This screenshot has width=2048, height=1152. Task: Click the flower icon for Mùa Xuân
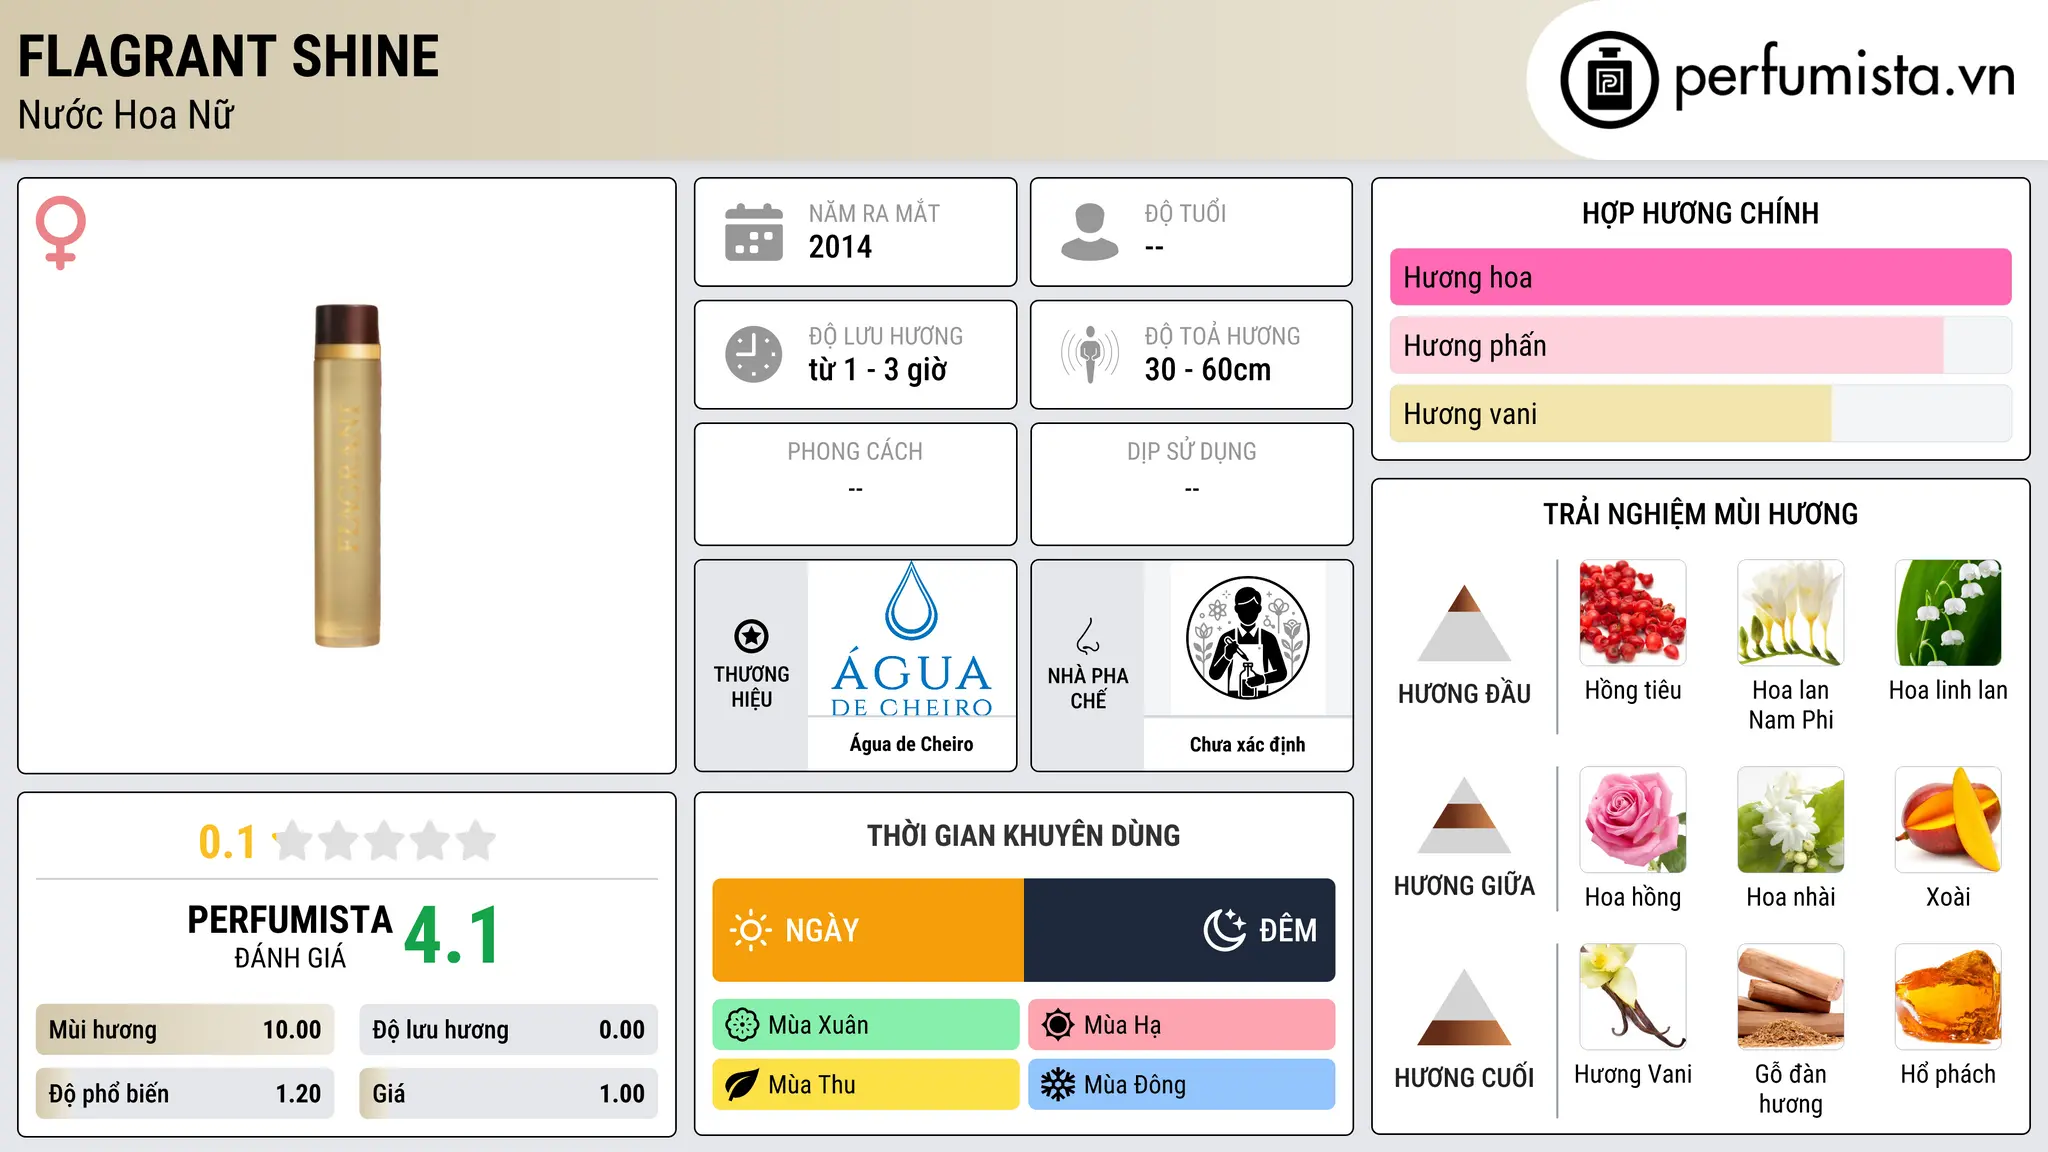(742, 1025)
